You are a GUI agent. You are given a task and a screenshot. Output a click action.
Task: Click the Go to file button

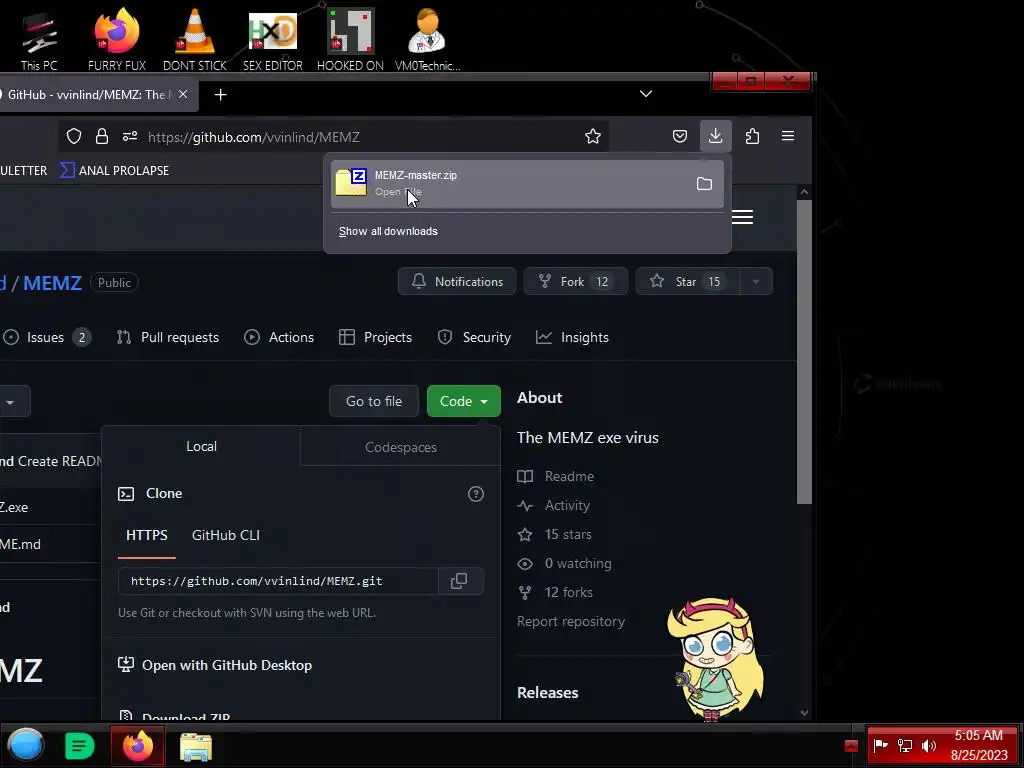[x=374, y=401]
